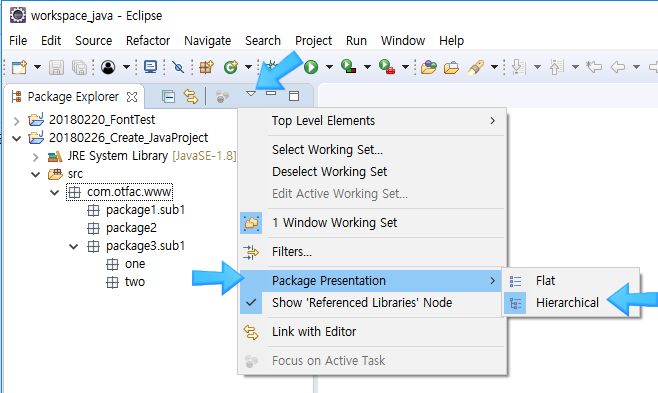The width and height of the screenshot is (658, 393).
Task: Choose Deselect Working Set entry
Action: point(372,172)
